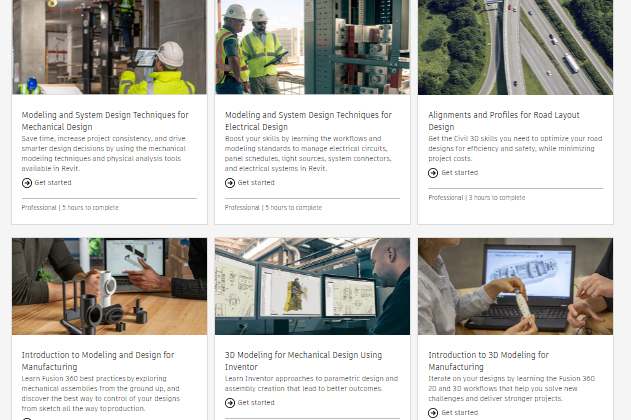Click 'Professional | 5 hours to complete' under Electrical Design
Screen dimensions: 631x420
point(273,208)
